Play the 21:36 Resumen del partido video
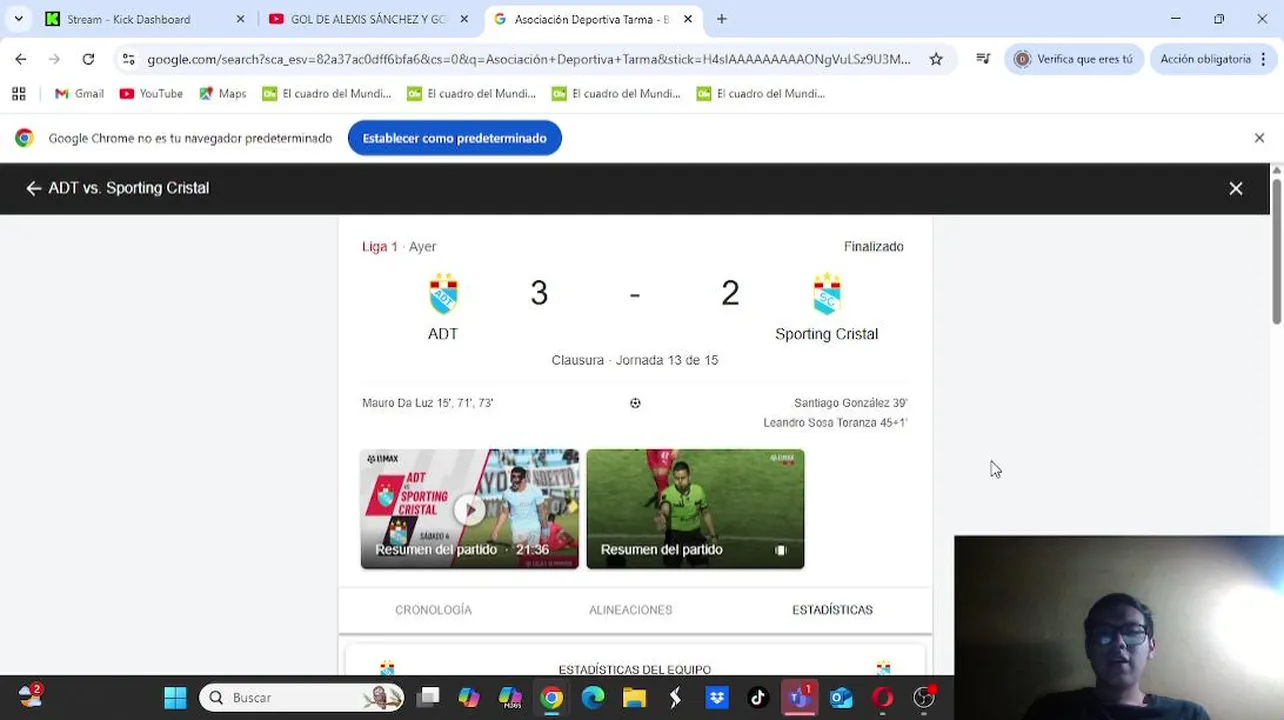This screenshot has height=720, width=1284. (x=469, y=509)
